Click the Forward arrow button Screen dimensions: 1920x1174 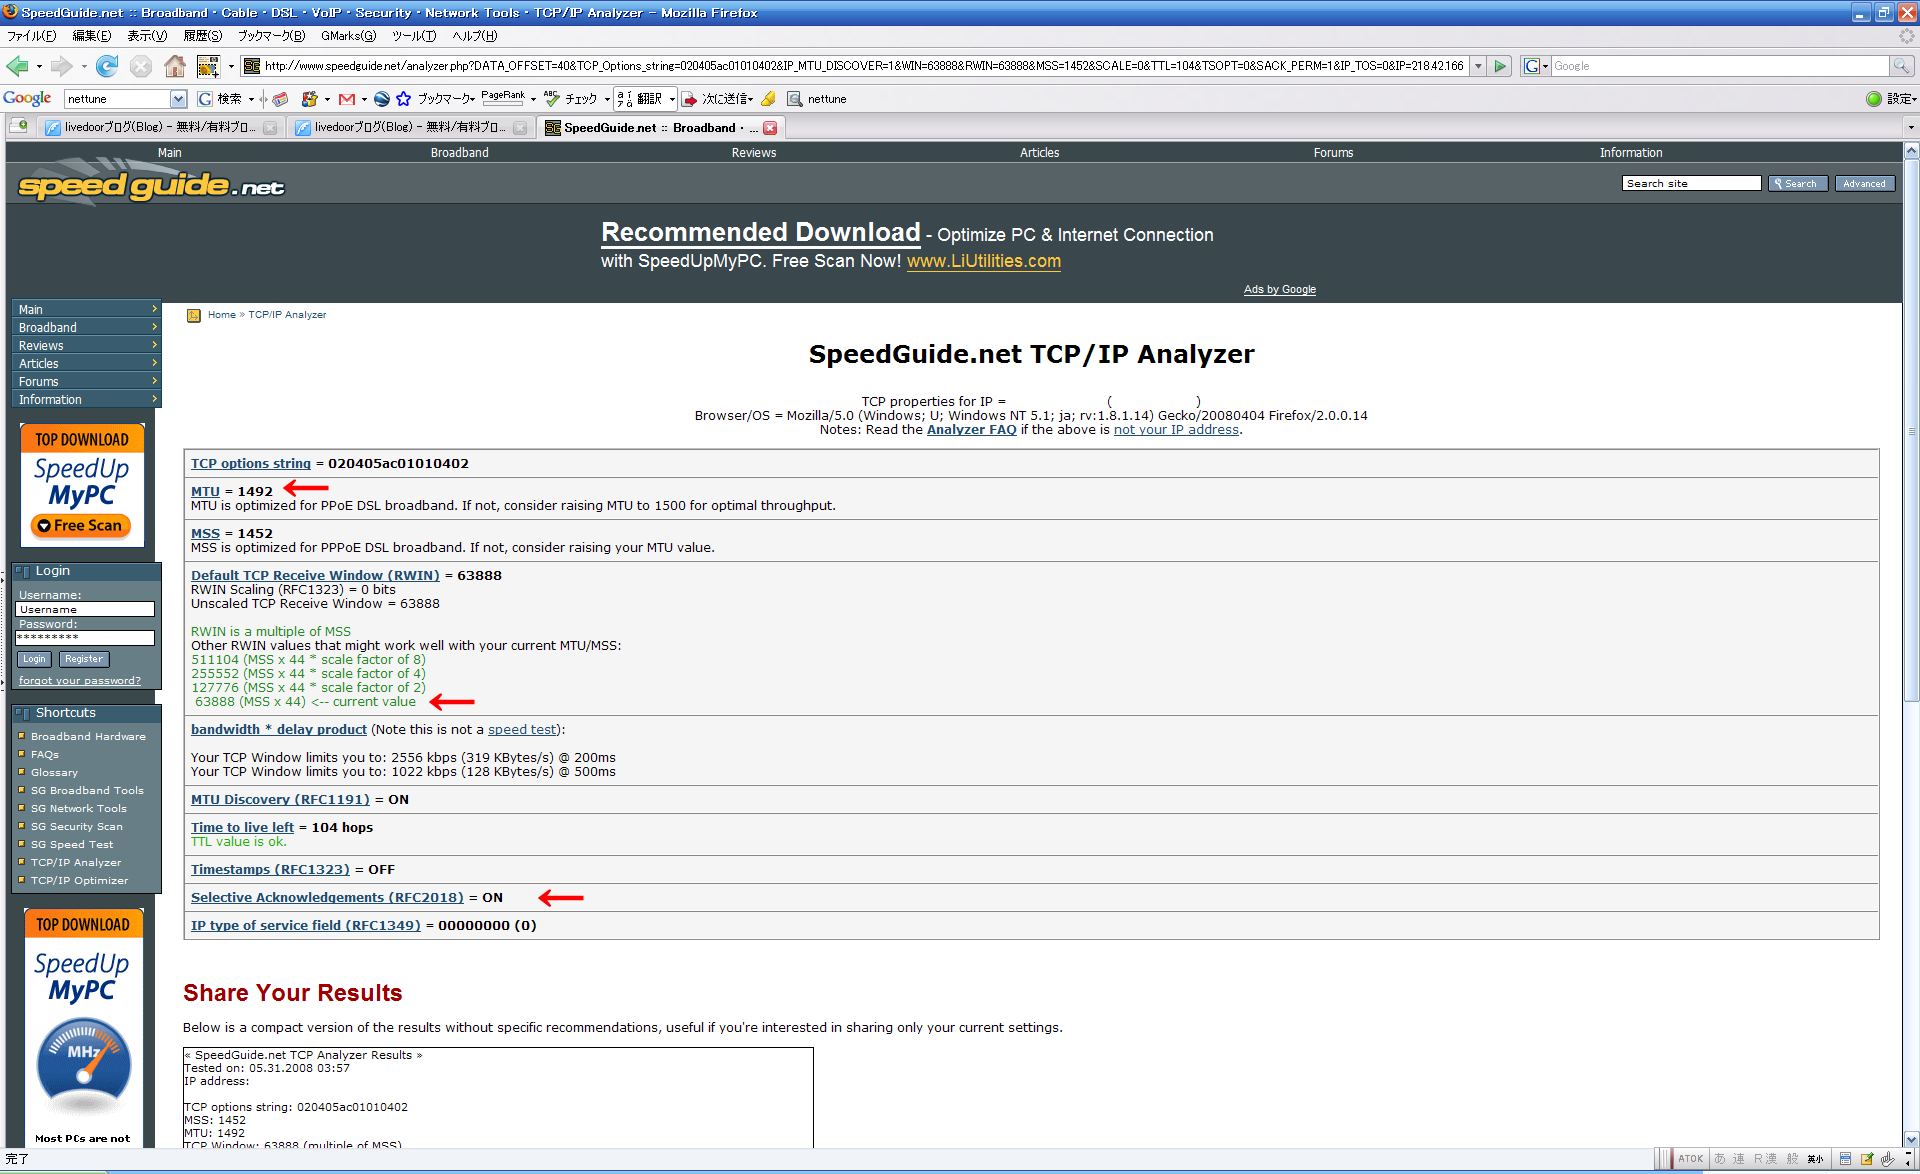click(62, 66)
